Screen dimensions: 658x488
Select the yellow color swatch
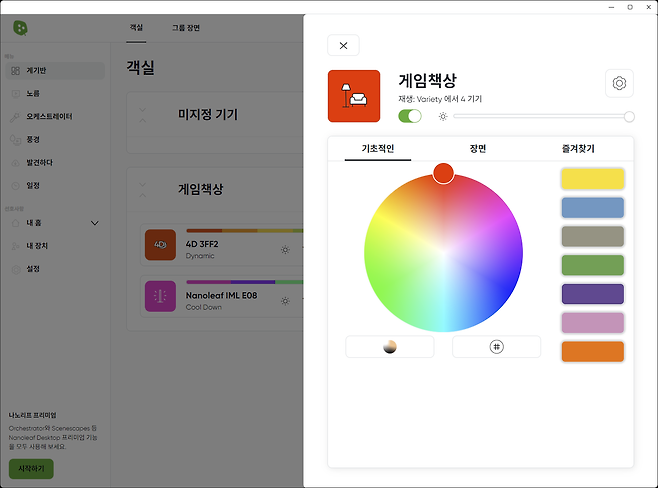[592, 179]
